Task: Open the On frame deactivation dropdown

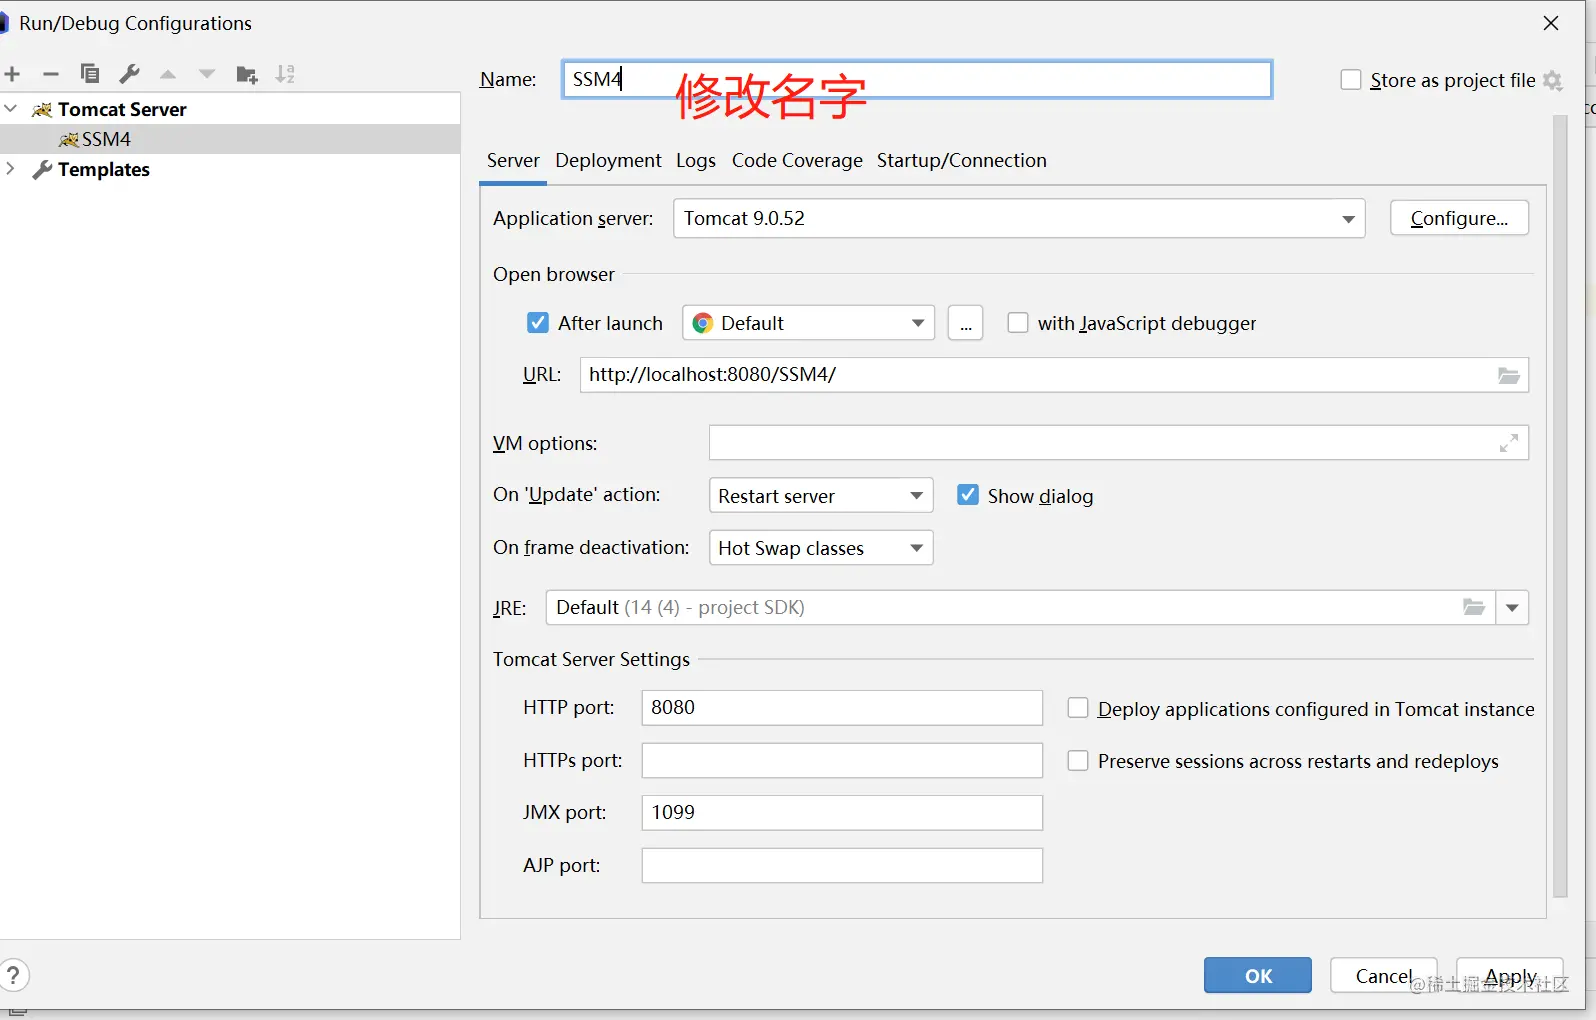Action: [x=821, y=548]
